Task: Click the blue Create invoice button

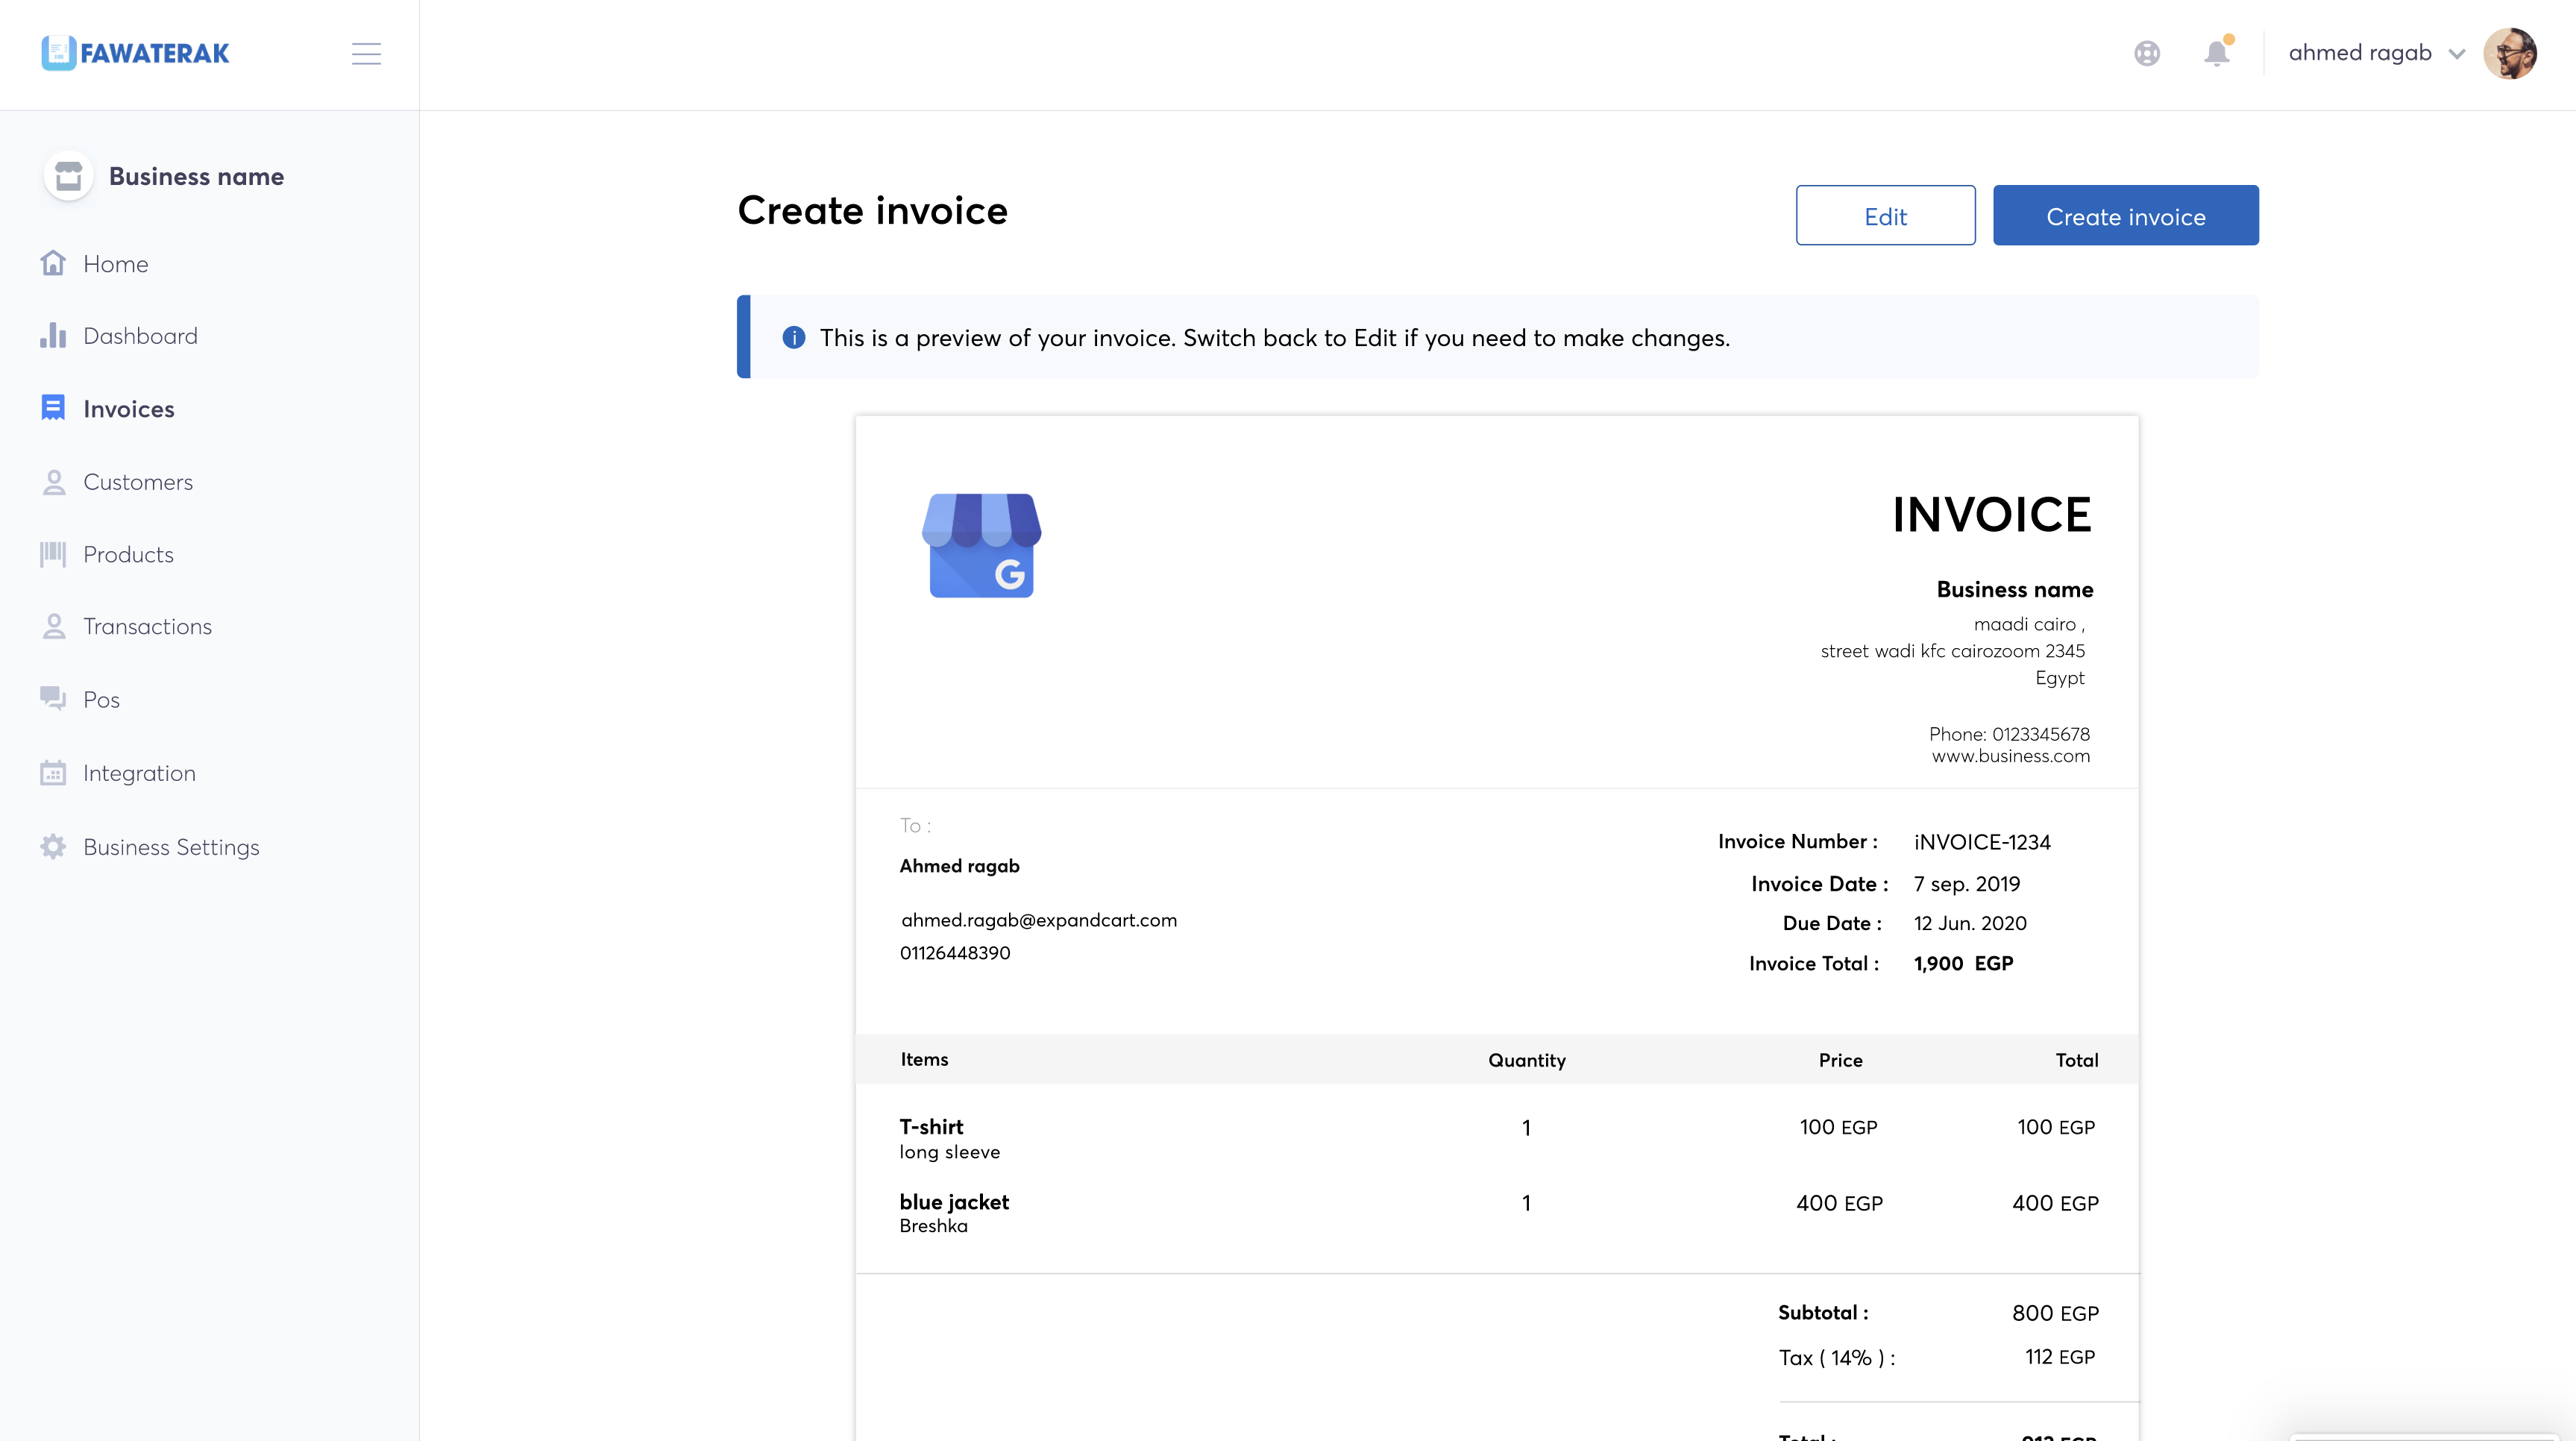Action: pos(2125,216)
